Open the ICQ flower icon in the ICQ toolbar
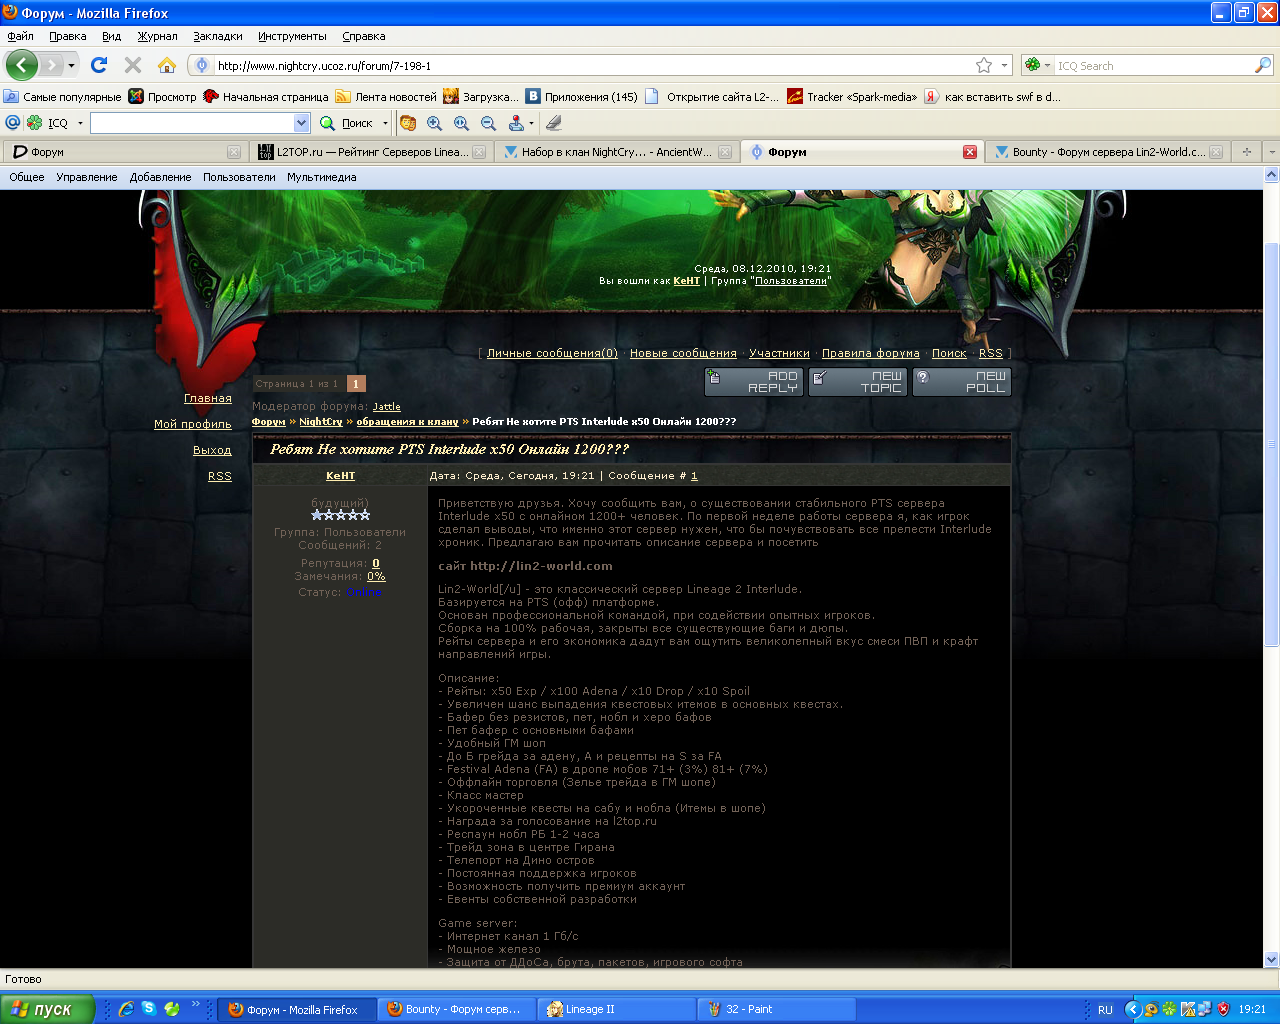 point(35,122)
